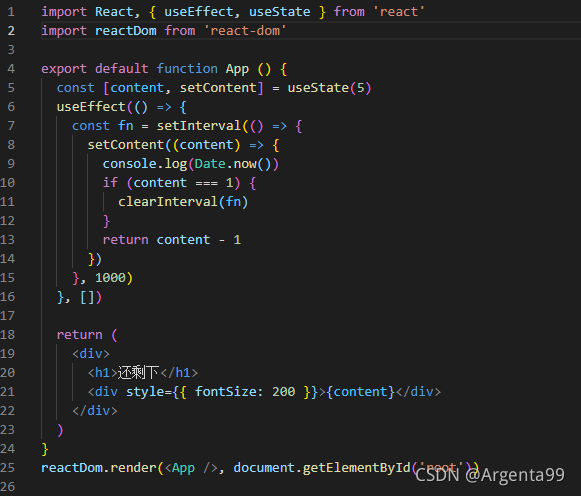Viewport: 581px width, 496px height.
Task: Click line number 17 in the gutter
Action: pos(7,316)
